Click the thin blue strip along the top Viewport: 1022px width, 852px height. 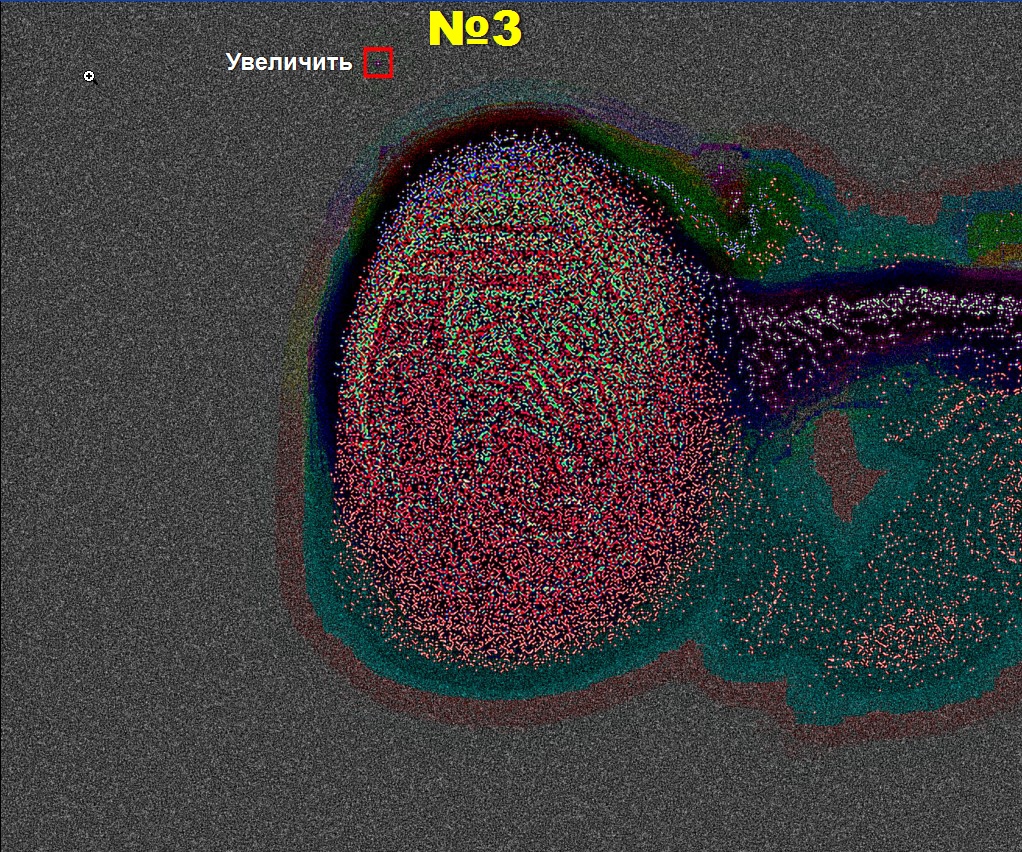pyautogui.click(x=510, y=2)
